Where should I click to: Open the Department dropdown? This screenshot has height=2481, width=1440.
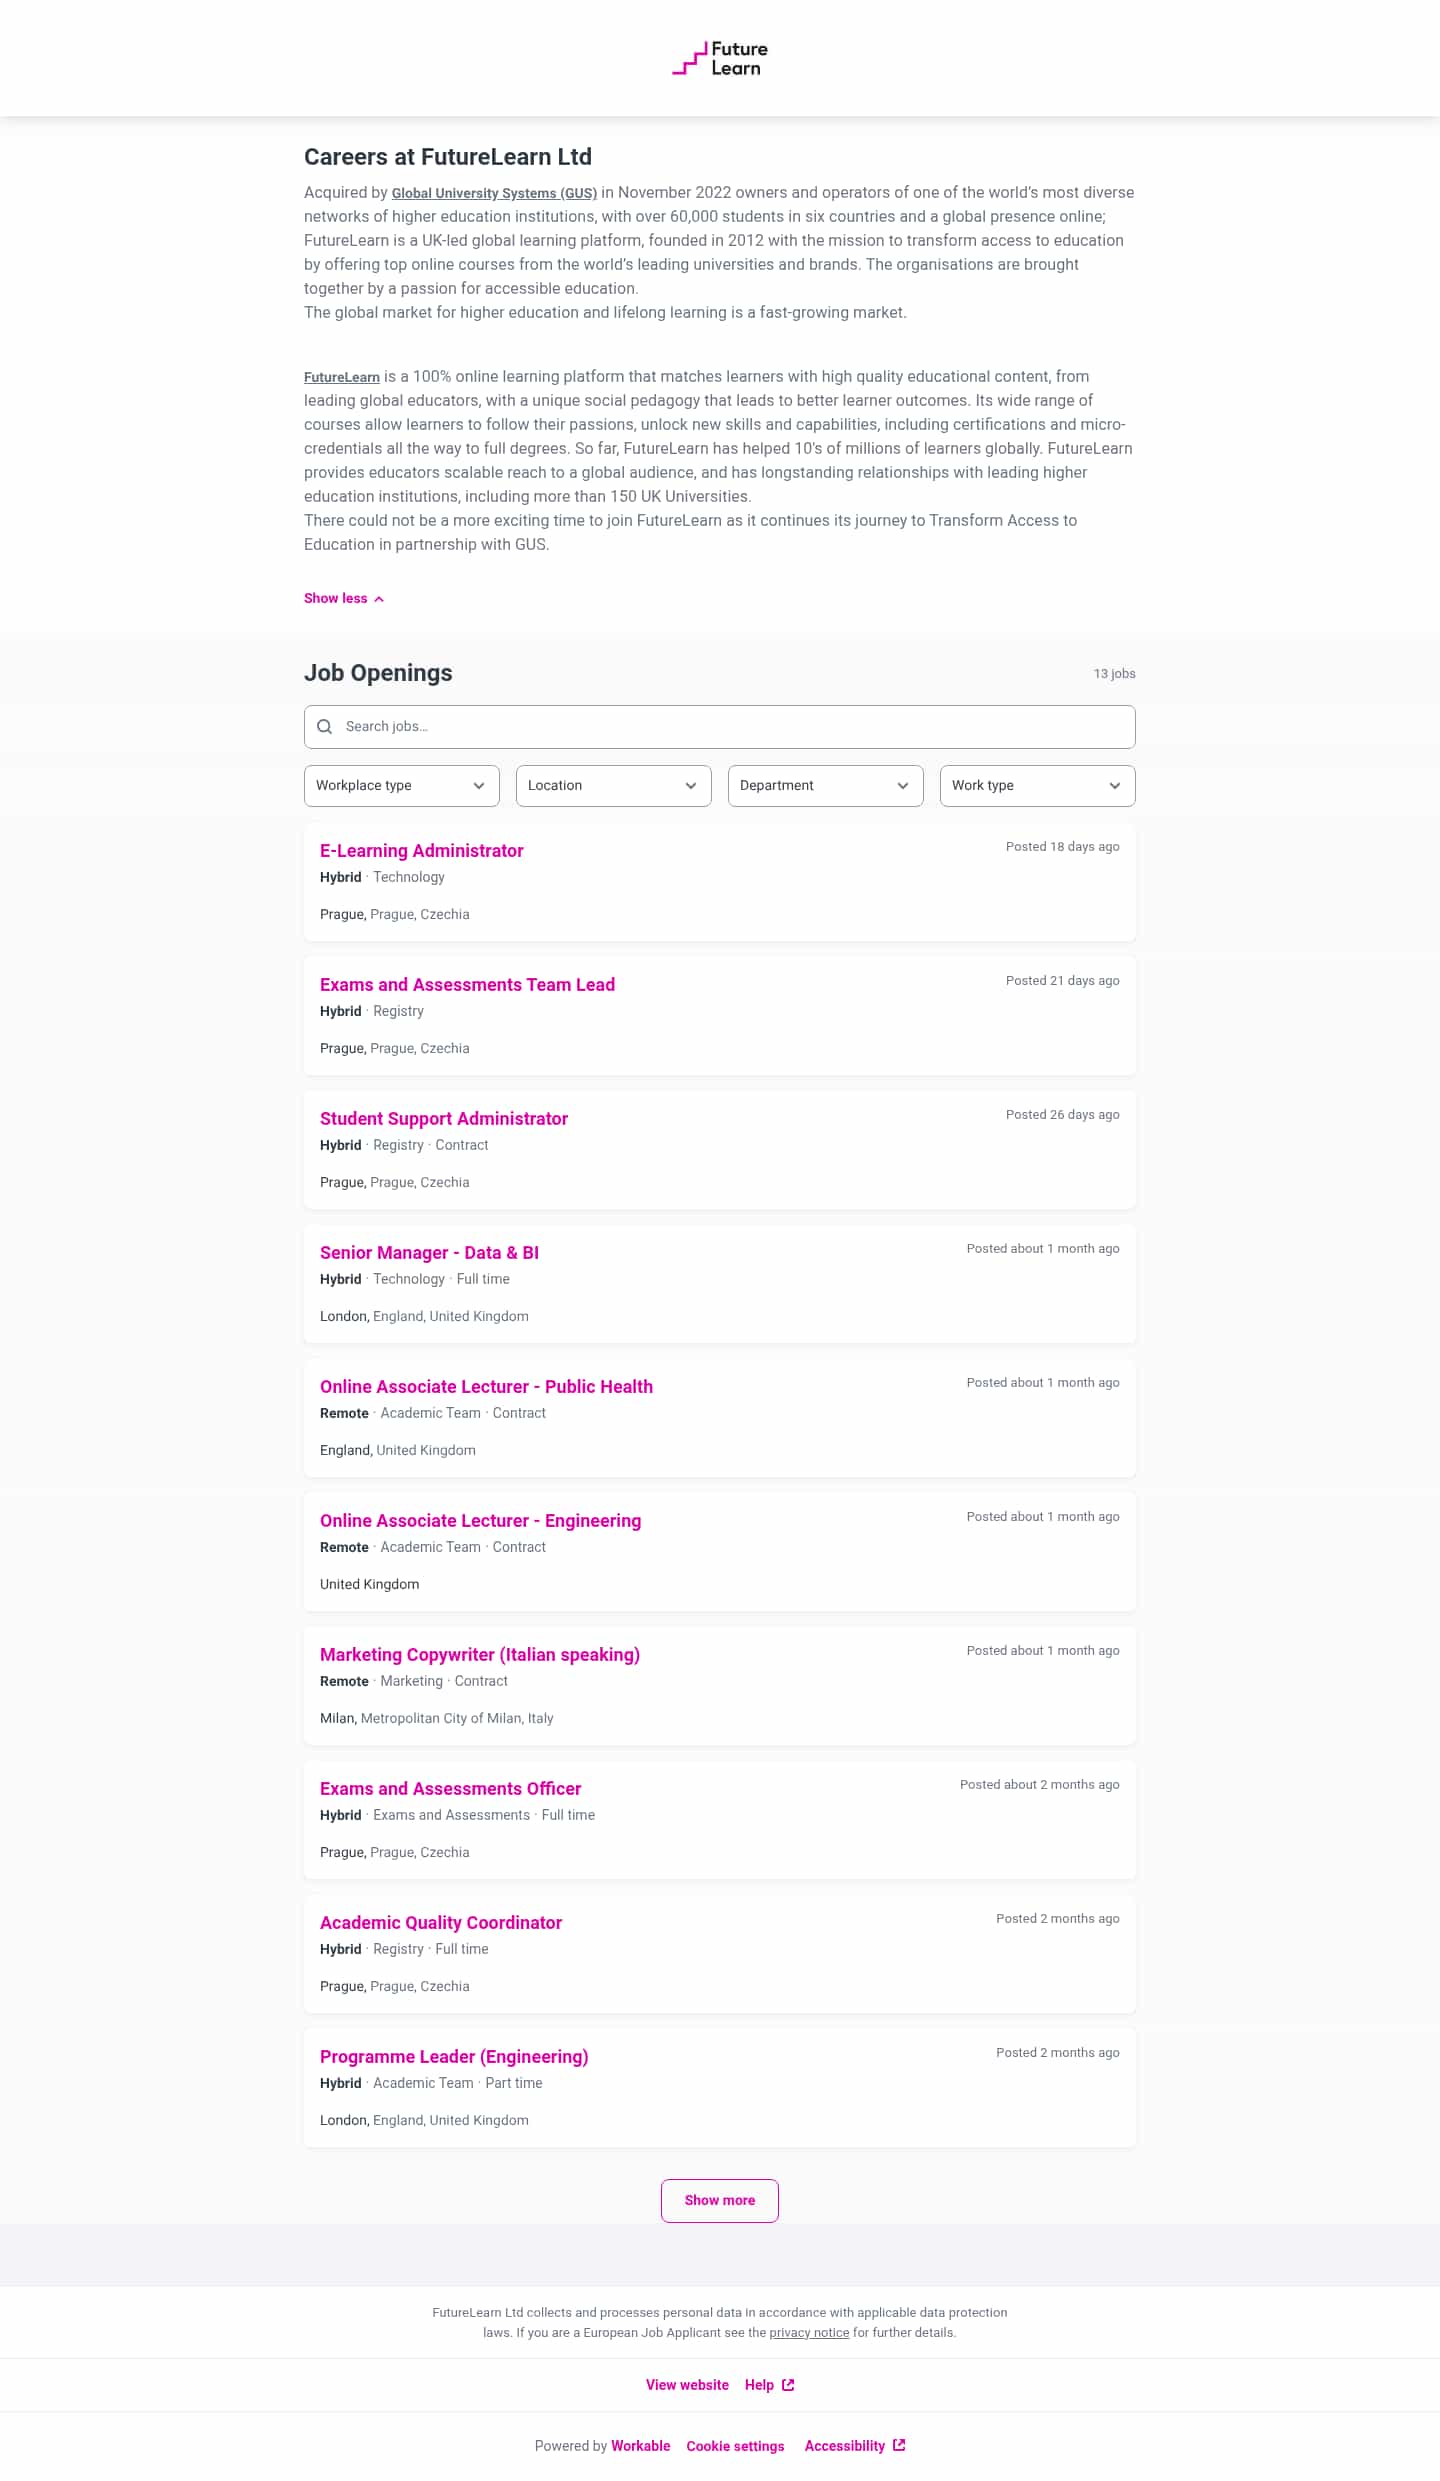point(825,786)
